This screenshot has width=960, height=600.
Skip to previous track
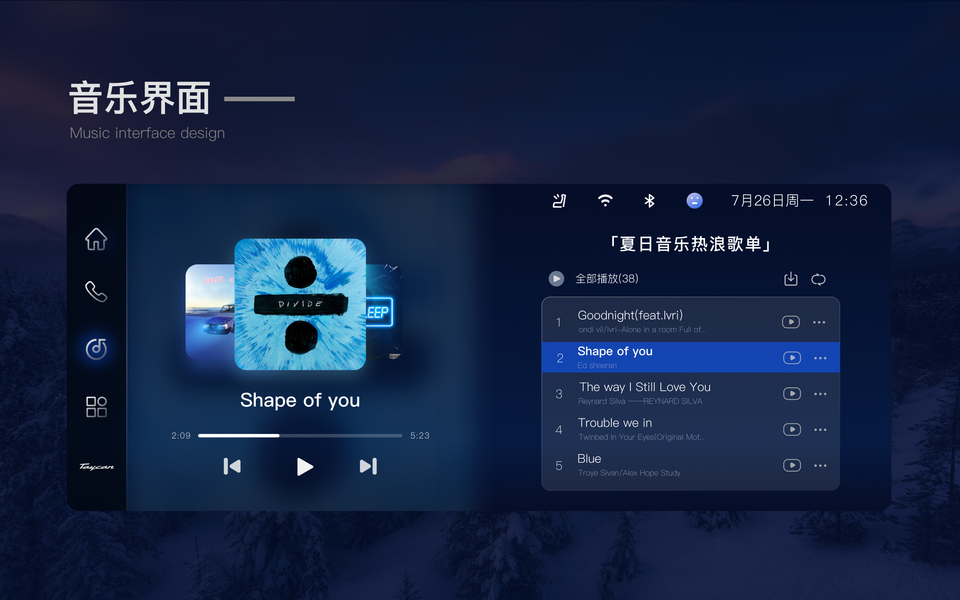(x=232, y=467)
